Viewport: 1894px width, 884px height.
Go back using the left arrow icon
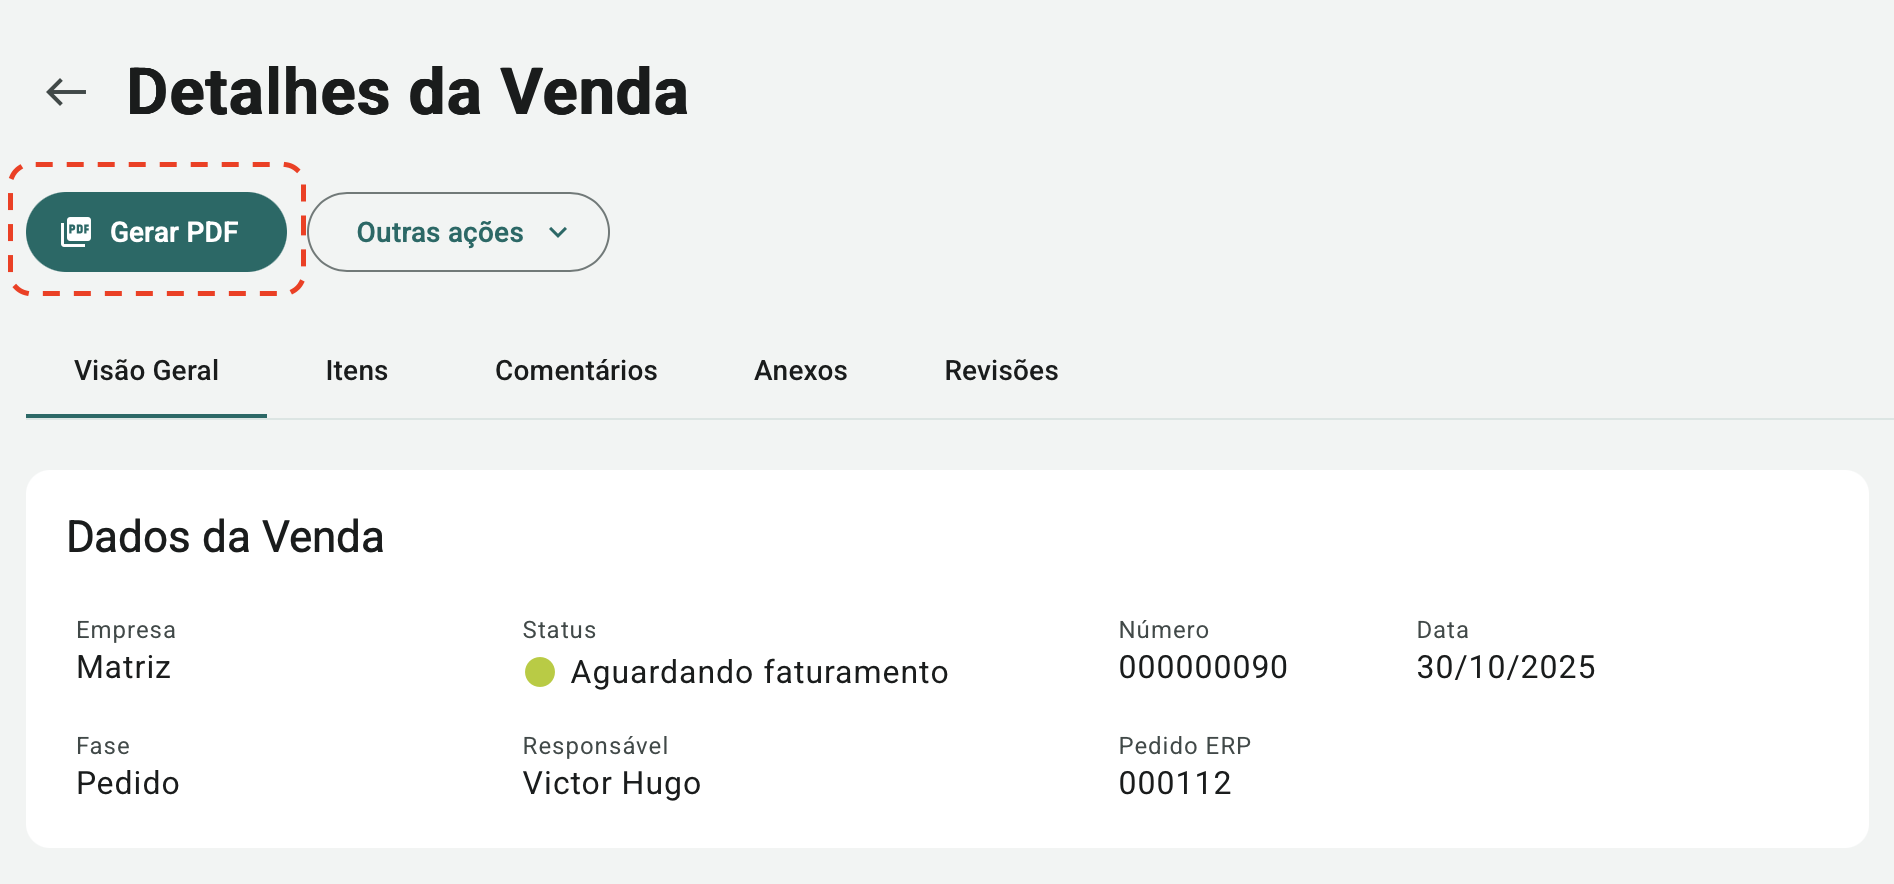pyautogui.click(x=66, y=92)
